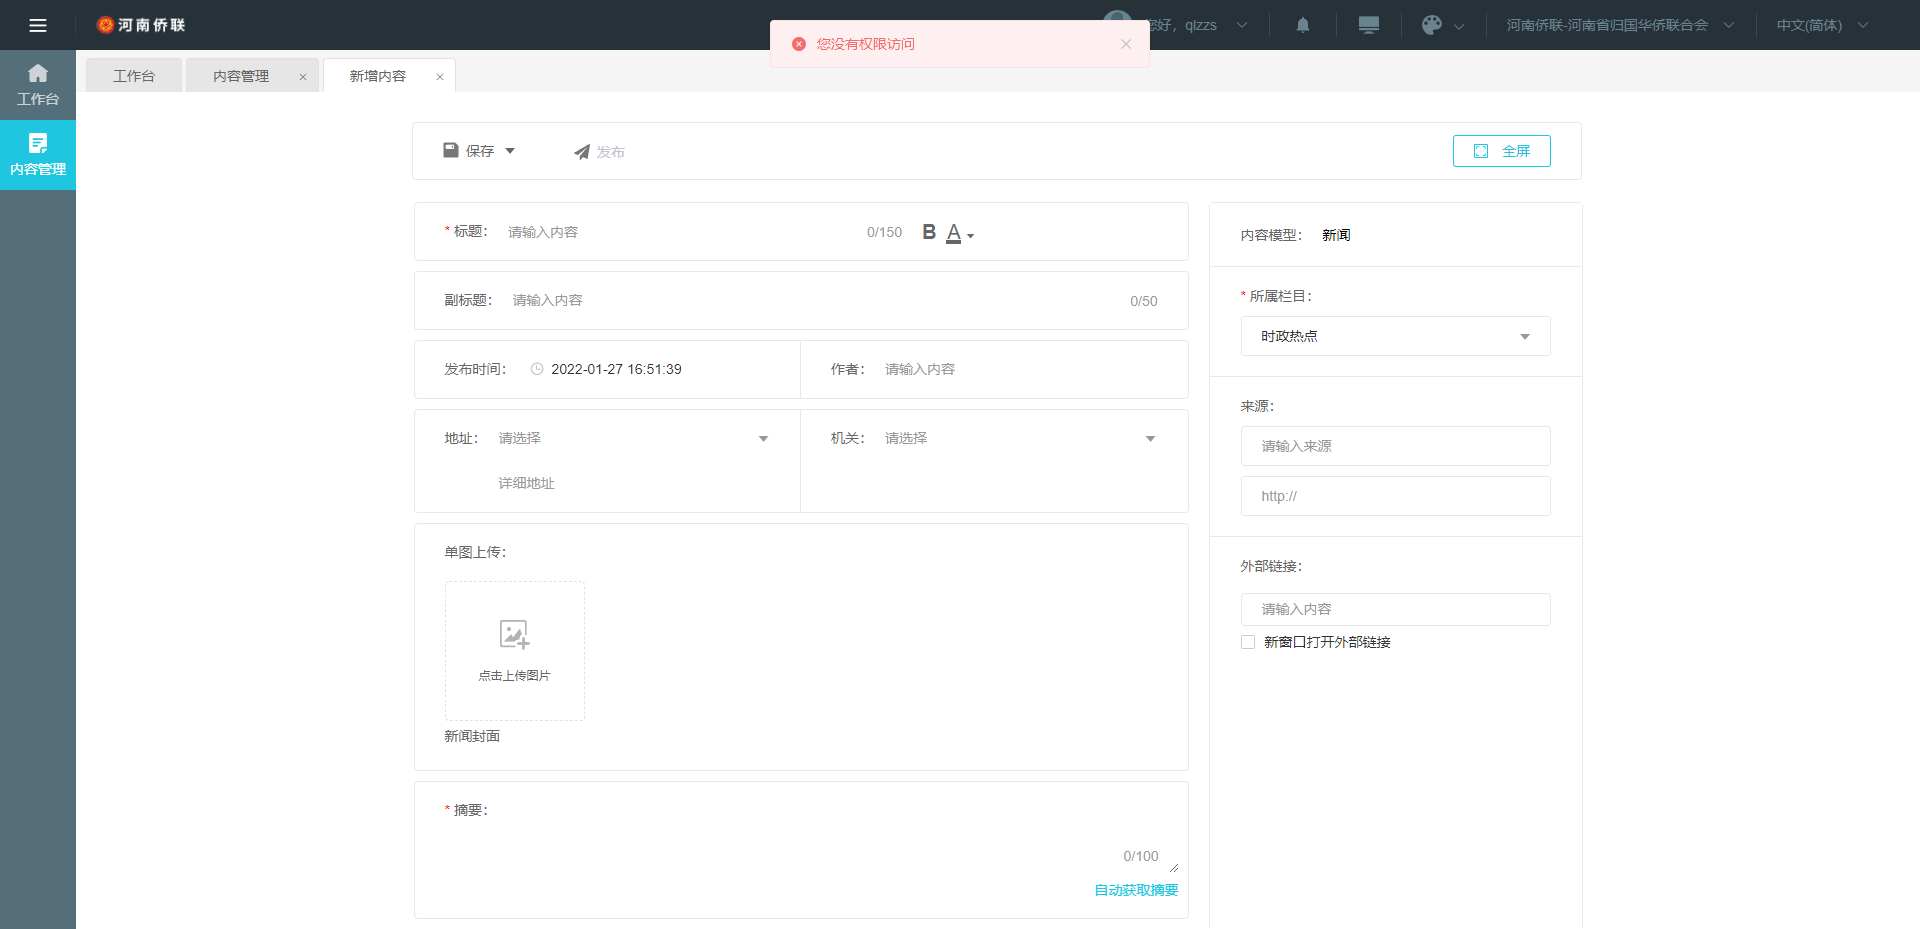This screenshot has height=929, width=1920.
Task: Dismiss the 您没有权限访问 alert
Action: coord(1126,44)
